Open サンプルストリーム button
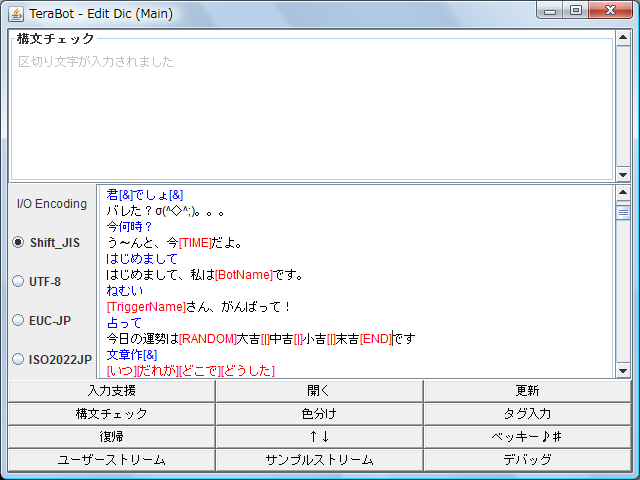 [x=319, y=460]
